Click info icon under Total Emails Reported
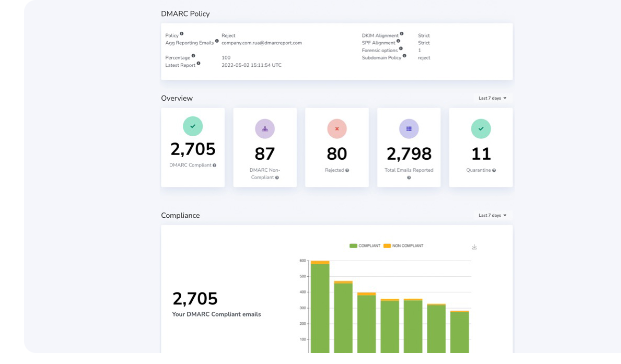This screenshot has height=364, width=621. coord(409,177)
